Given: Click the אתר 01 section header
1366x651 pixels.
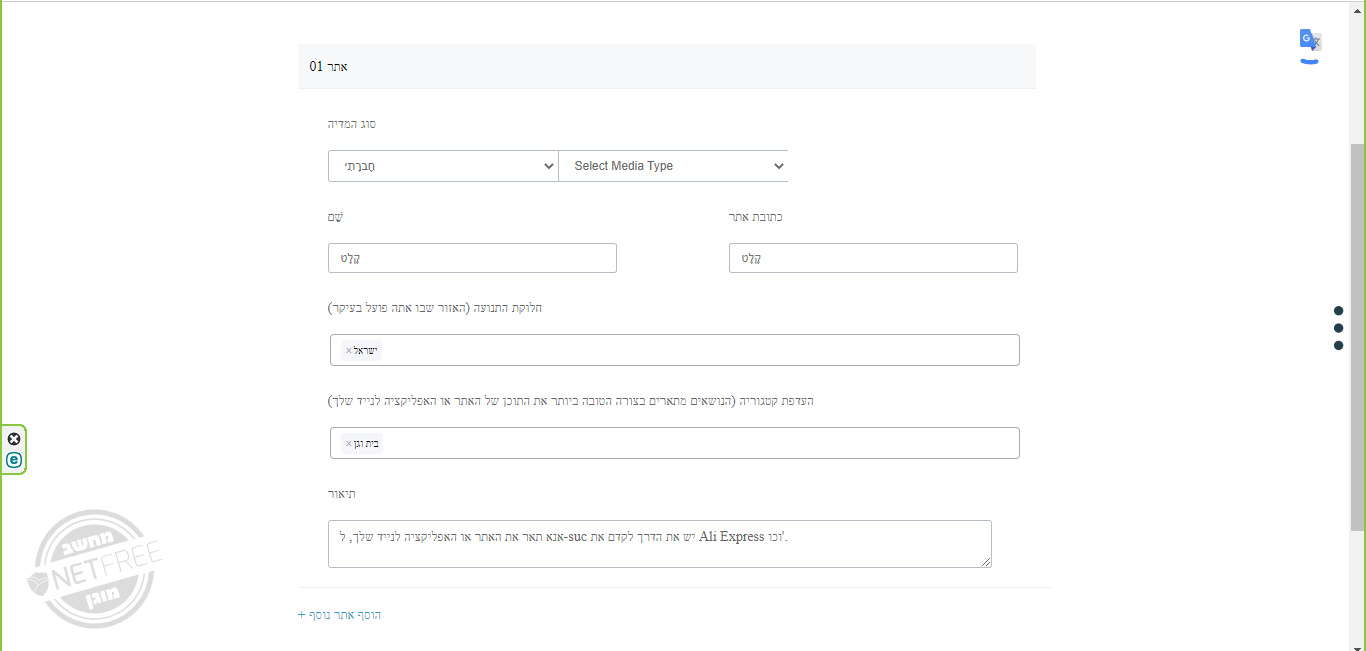Looking at the screenshot, I should click(x=666, y=66).
